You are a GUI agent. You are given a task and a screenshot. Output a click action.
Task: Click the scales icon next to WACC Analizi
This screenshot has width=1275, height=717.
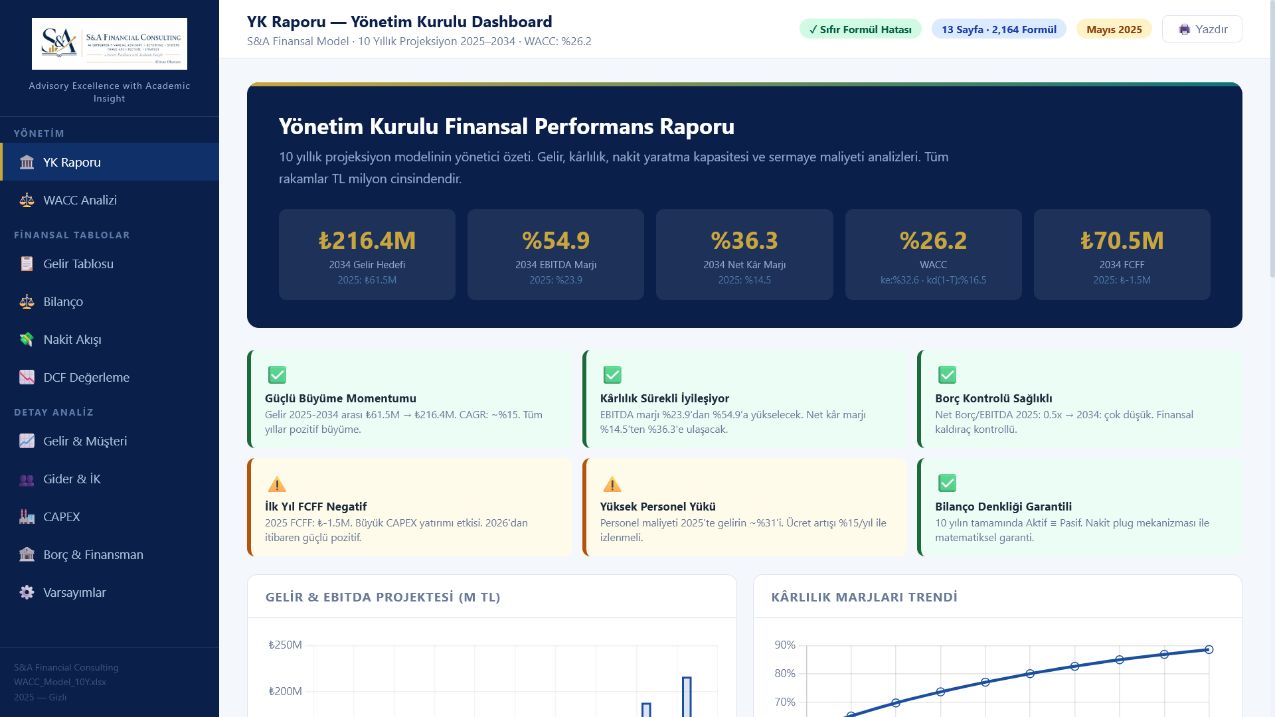[x=26, y=200]
